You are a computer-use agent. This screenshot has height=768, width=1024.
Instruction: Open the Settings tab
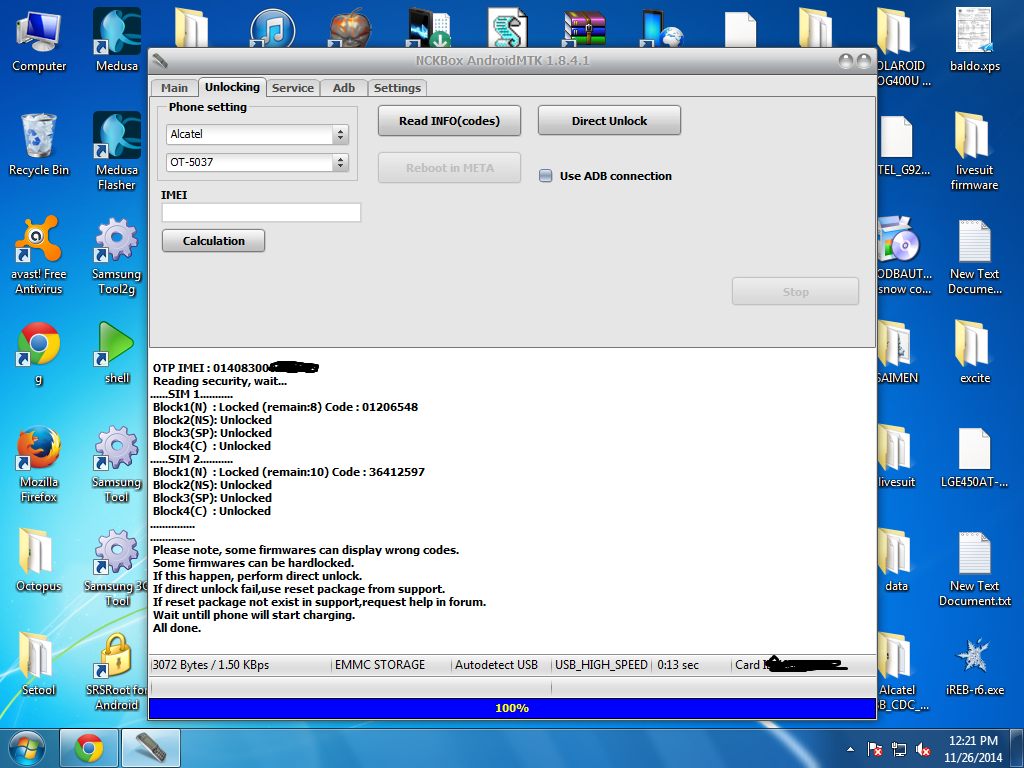tap(396, 88)
